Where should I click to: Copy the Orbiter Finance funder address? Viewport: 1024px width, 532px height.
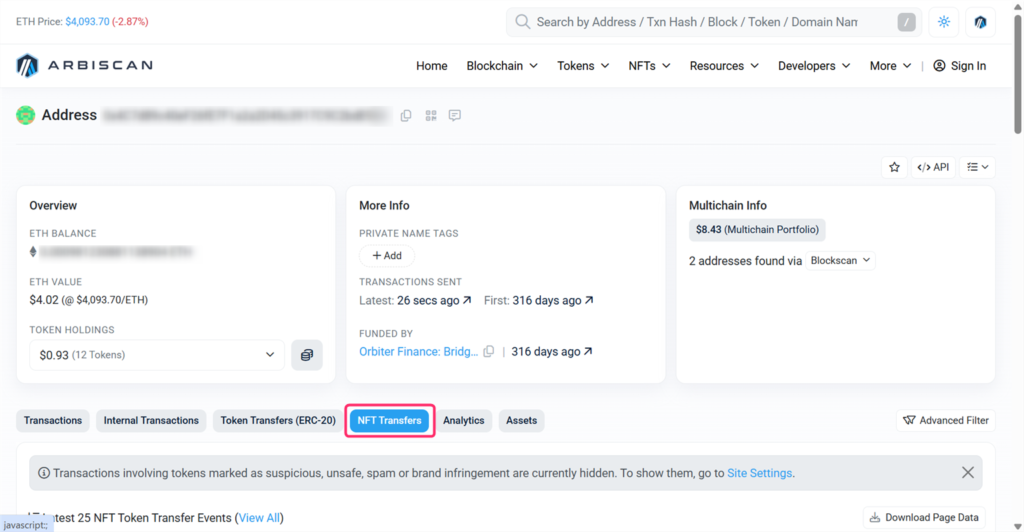pos(489,352)
